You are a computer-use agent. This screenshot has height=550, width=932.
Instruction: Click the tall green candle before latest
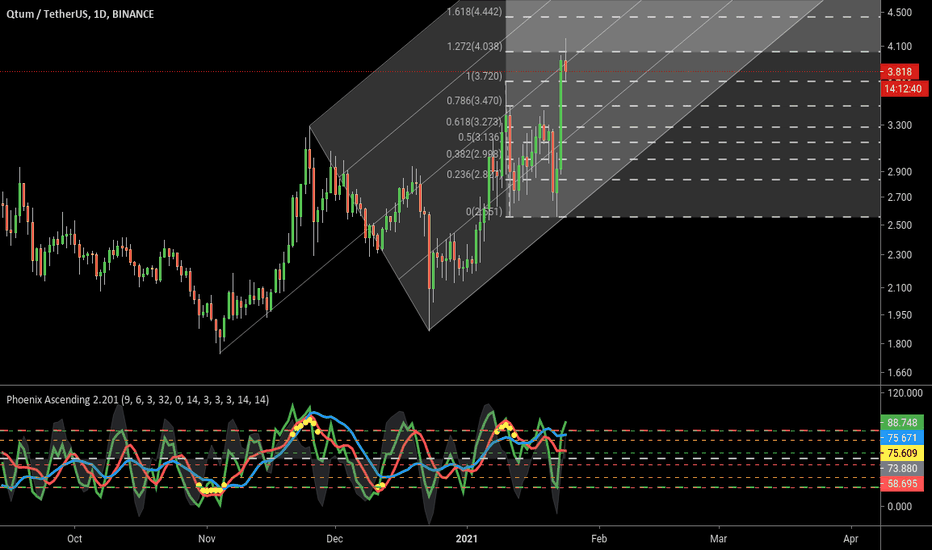561,116
